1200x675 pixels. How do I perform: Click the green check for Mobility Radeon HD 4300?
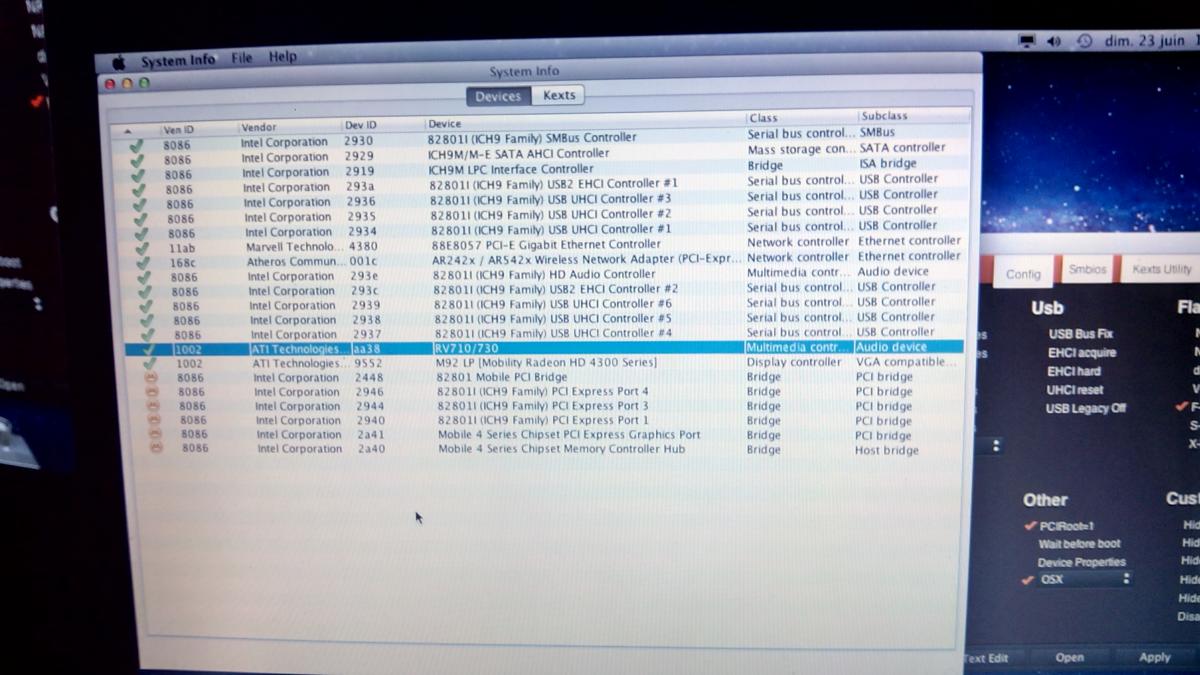pyautogui.click(x=151, y=364)
